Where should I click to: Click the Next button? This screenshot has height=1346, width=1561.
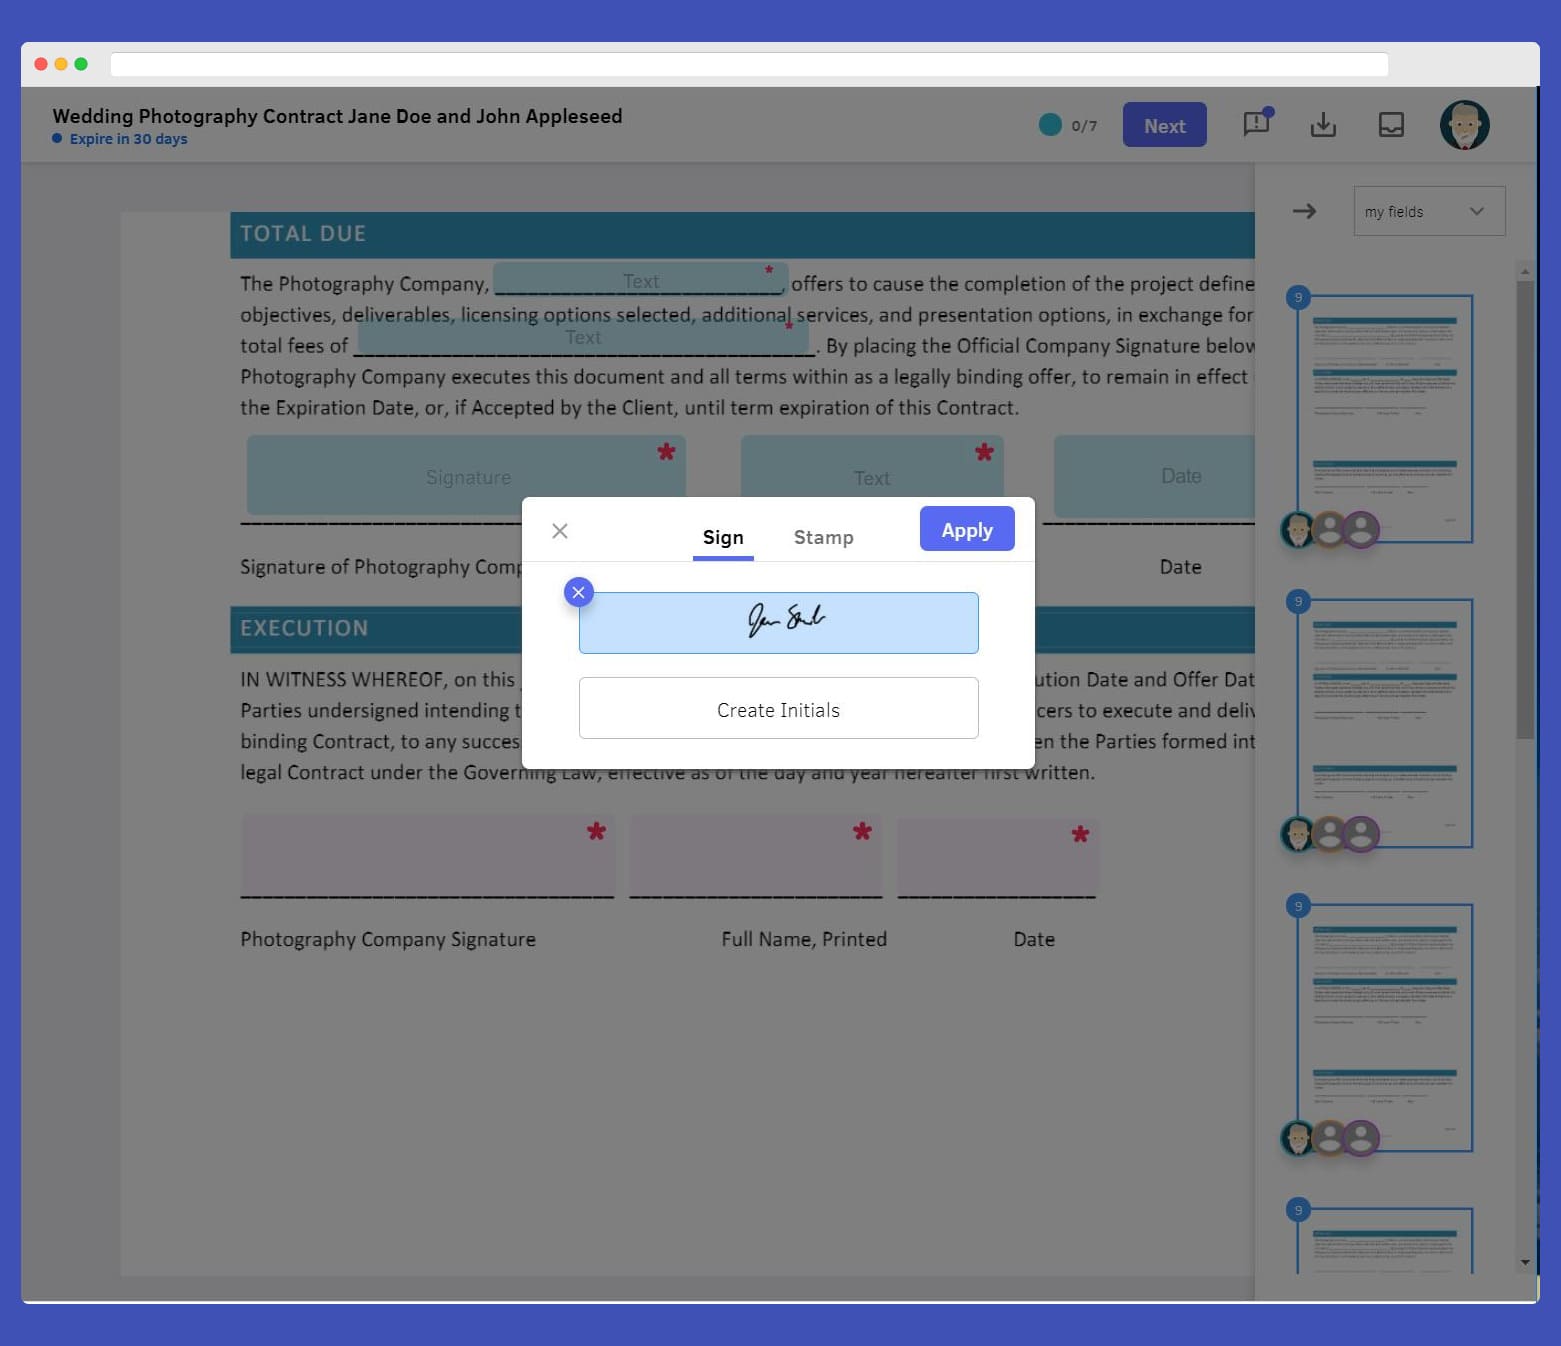[x=1164, y=125]
